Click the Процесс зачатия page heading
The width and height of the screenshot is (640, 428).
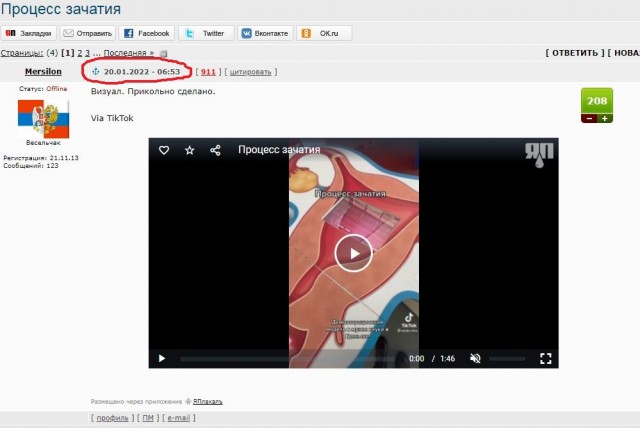(61, 9)
